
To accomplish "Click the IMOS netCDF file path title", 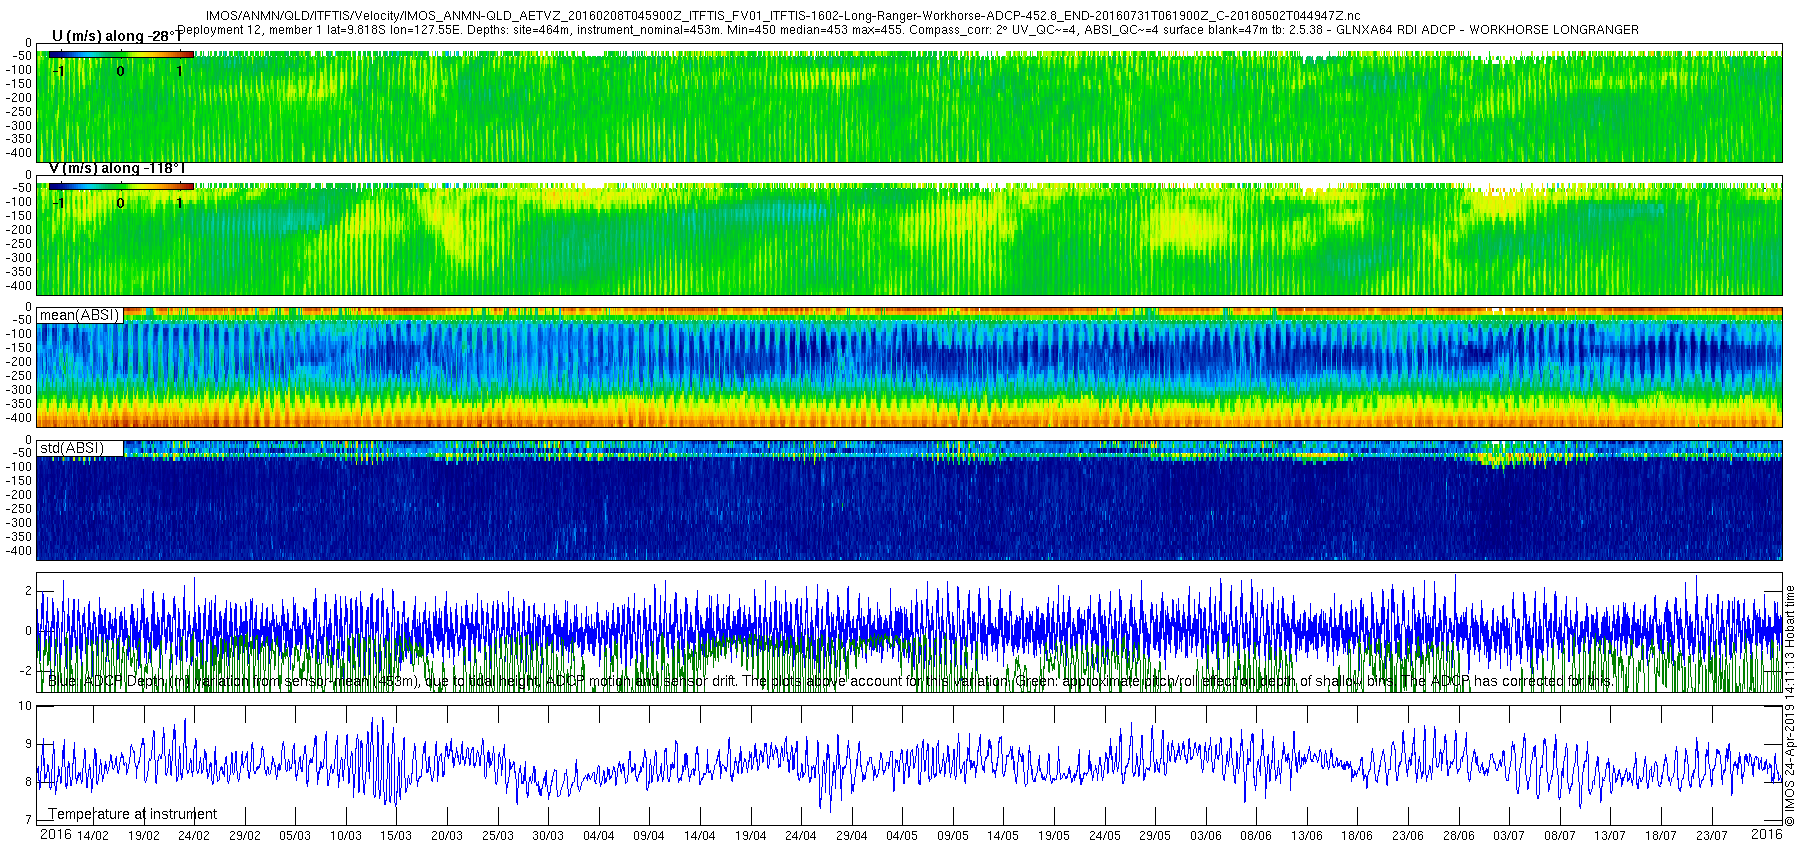I will coord(782,16).
